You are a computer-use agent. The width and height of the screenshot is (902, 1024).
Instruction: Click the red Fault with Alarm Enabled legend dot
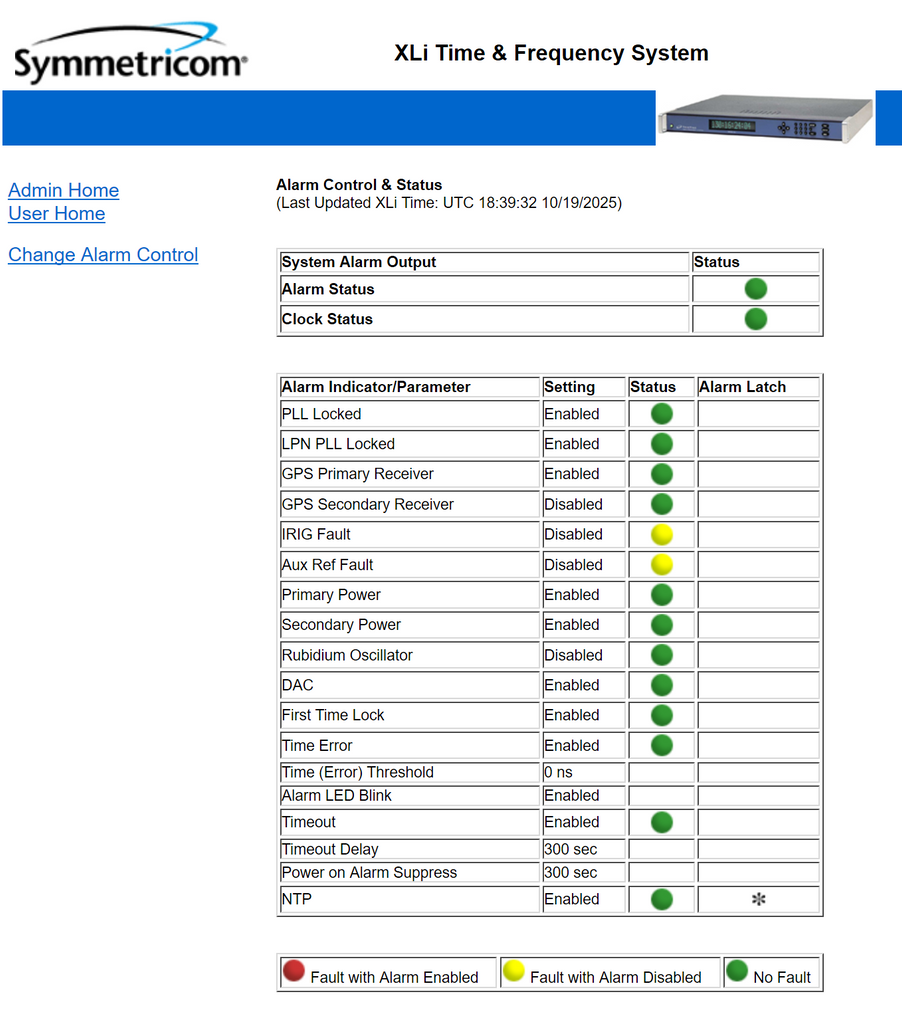[294, 971]
